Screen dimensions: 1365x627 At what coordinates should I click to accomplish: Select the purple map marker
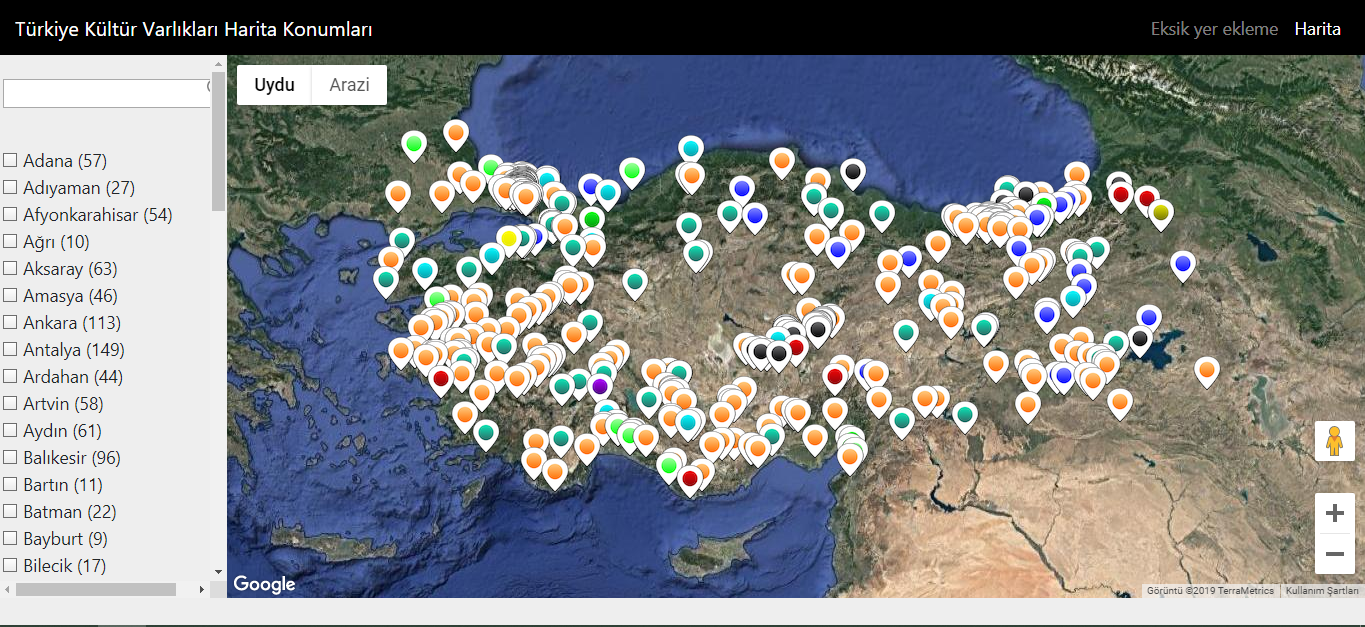coord(600,385)
